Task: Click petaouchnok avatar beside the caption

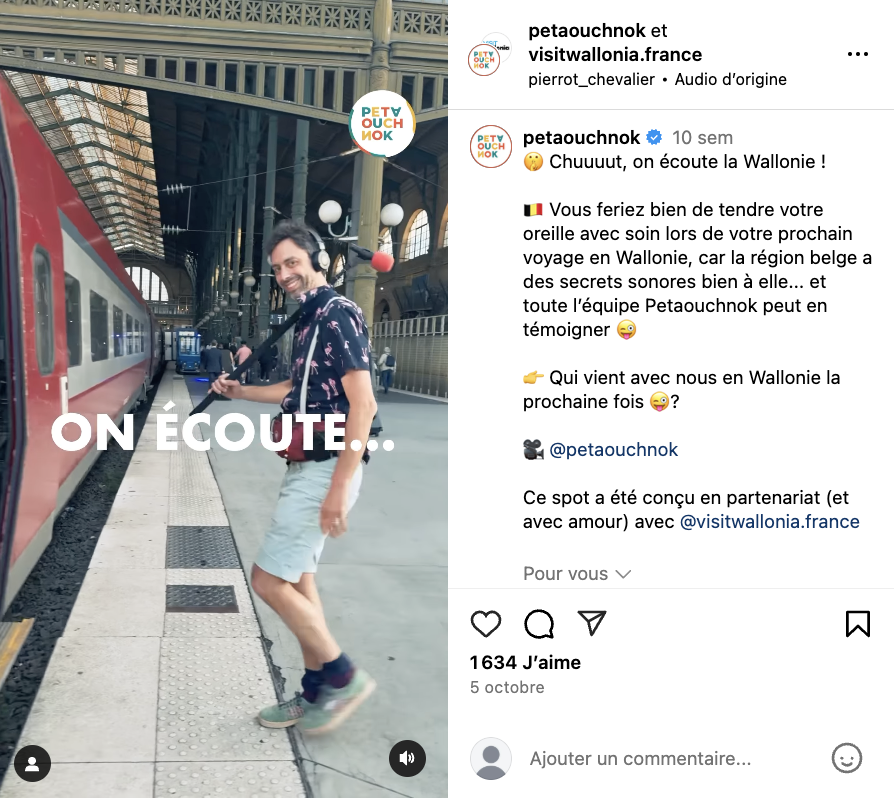Action: click(491, 146)
